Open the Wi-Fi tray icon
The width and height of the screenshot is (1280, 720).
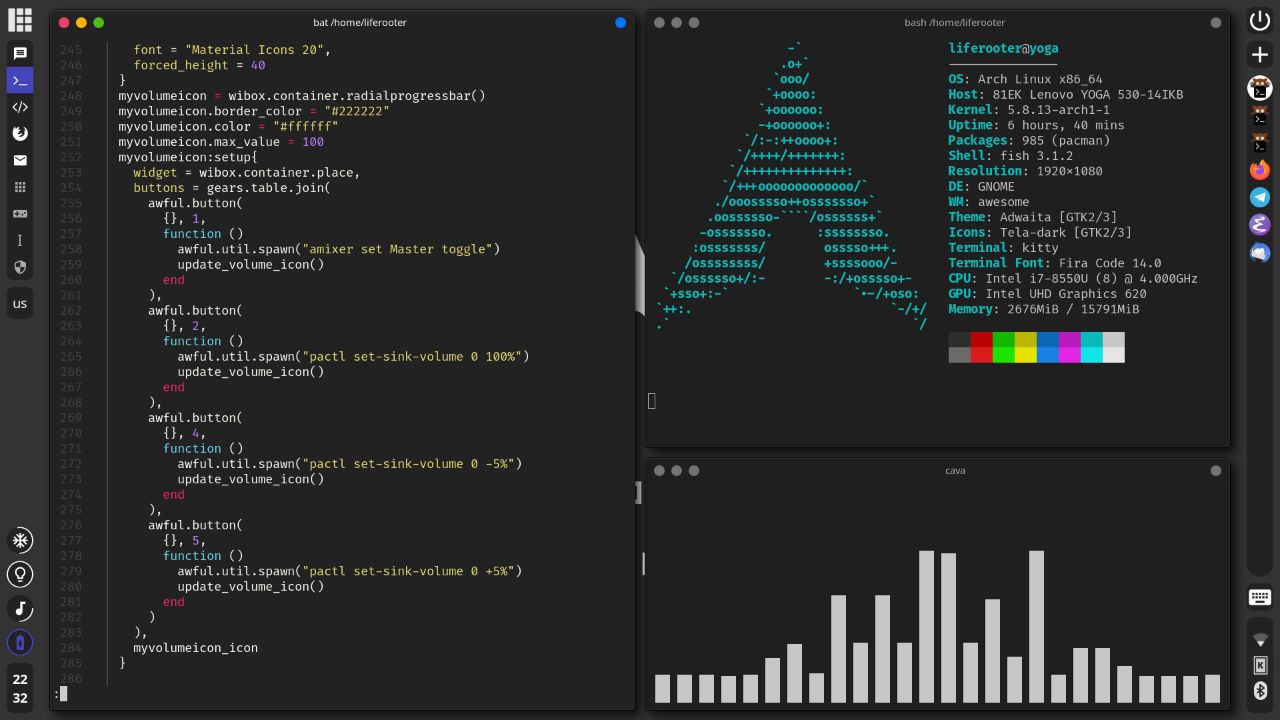point(1260,639)
